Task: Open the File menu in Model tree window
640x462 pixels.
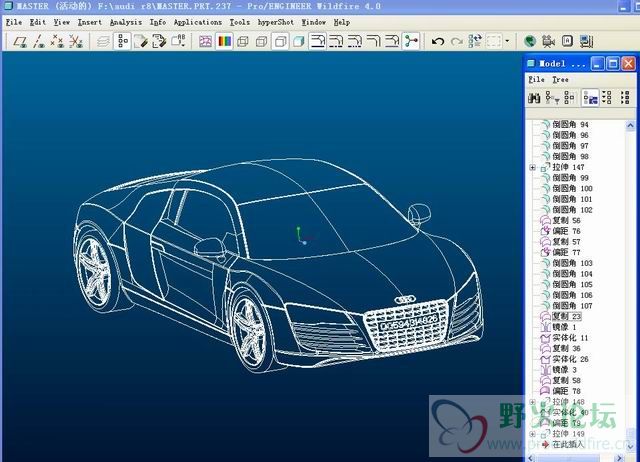Action: pos(536,80)
